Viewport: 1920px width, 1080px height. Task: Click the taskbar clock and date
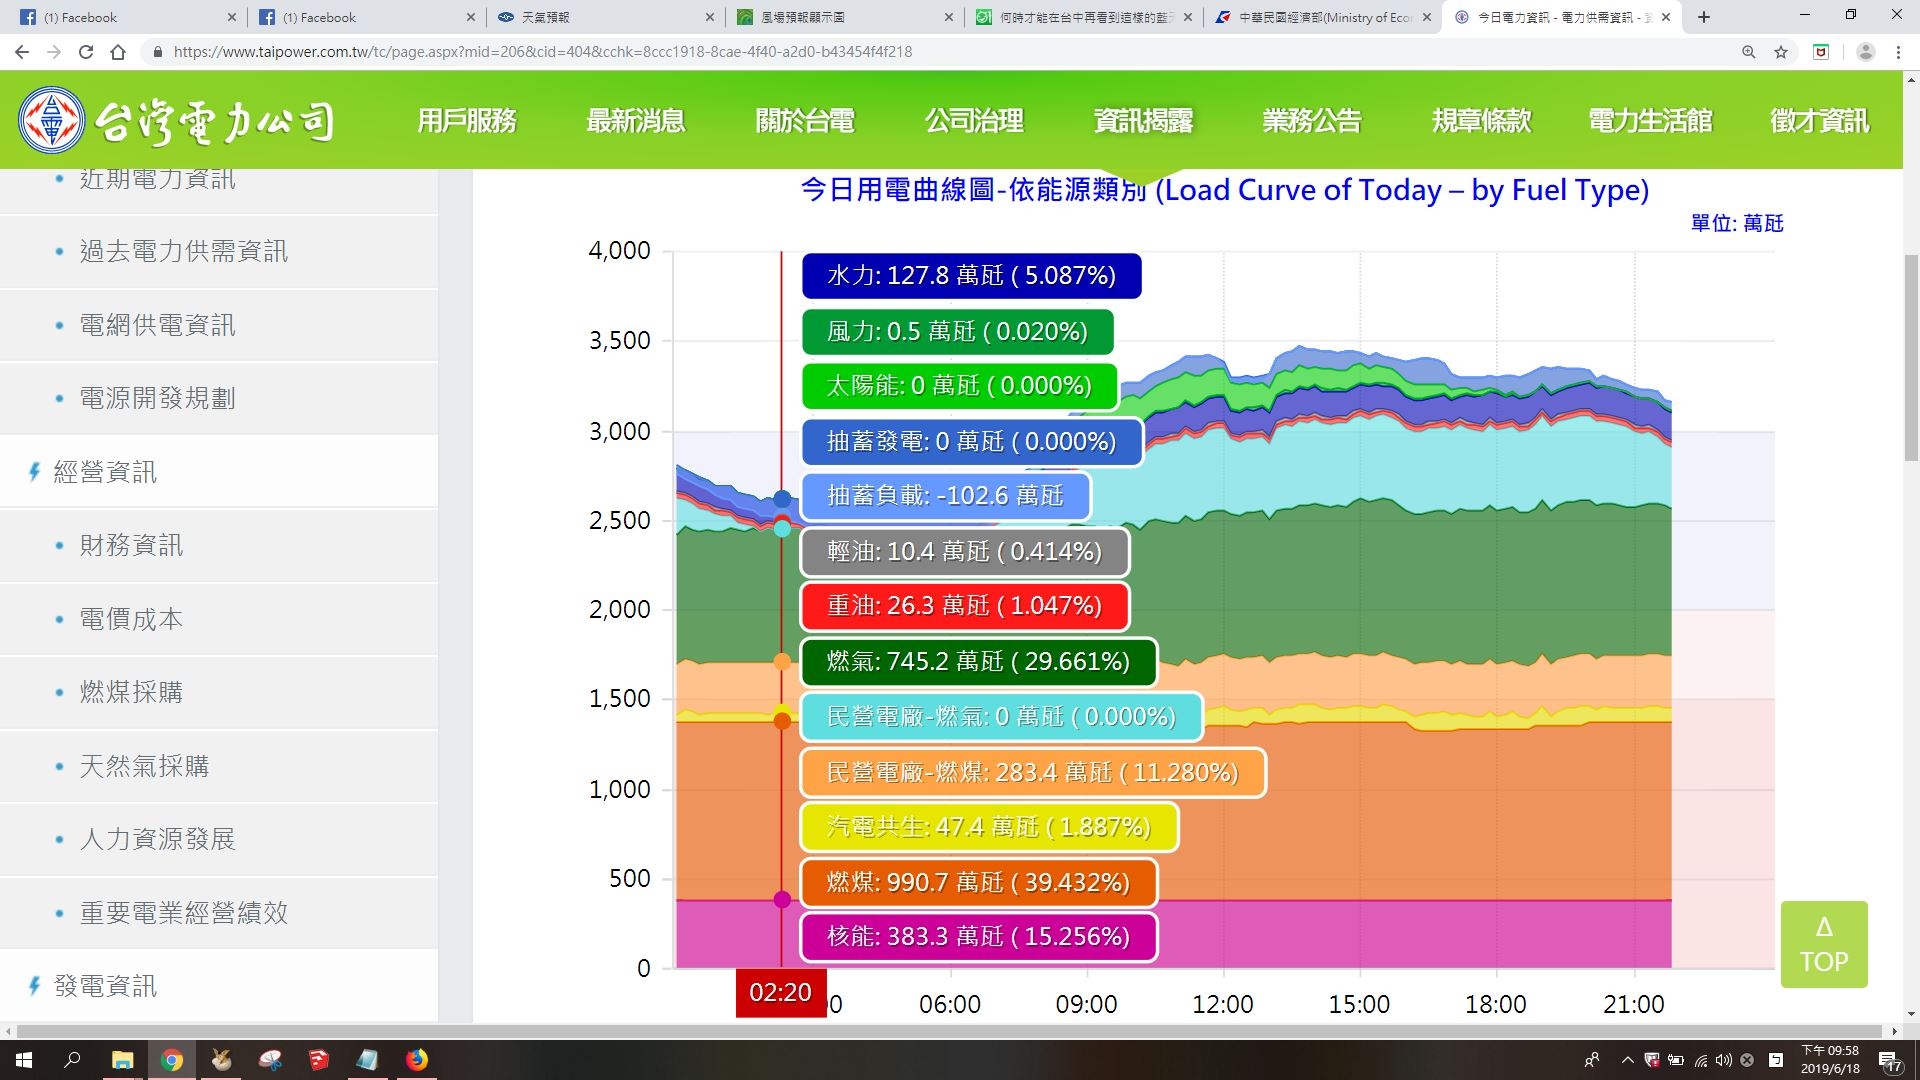[1830, 1060]
